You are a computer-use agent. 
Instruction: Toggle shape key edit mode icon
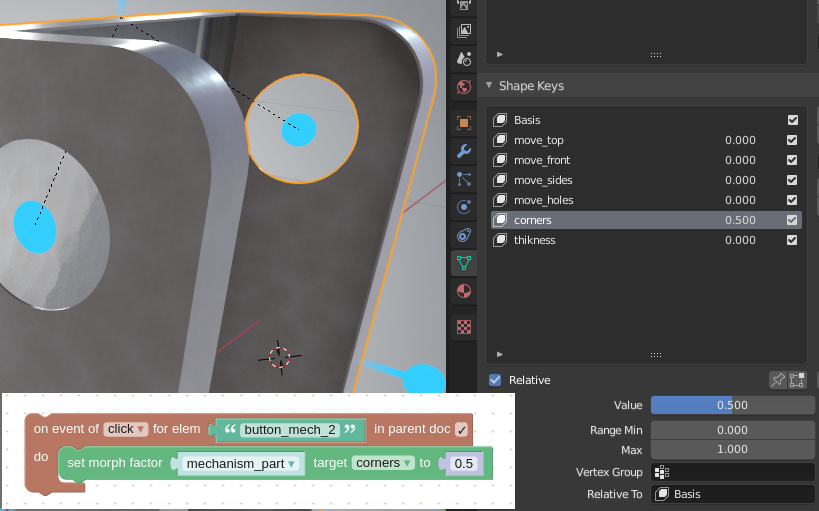tap(797, 380)
